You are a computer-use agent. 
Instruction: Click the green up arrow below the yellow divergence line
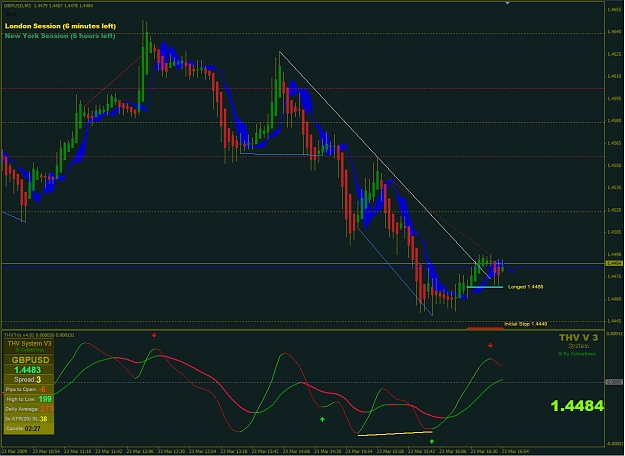432,441
